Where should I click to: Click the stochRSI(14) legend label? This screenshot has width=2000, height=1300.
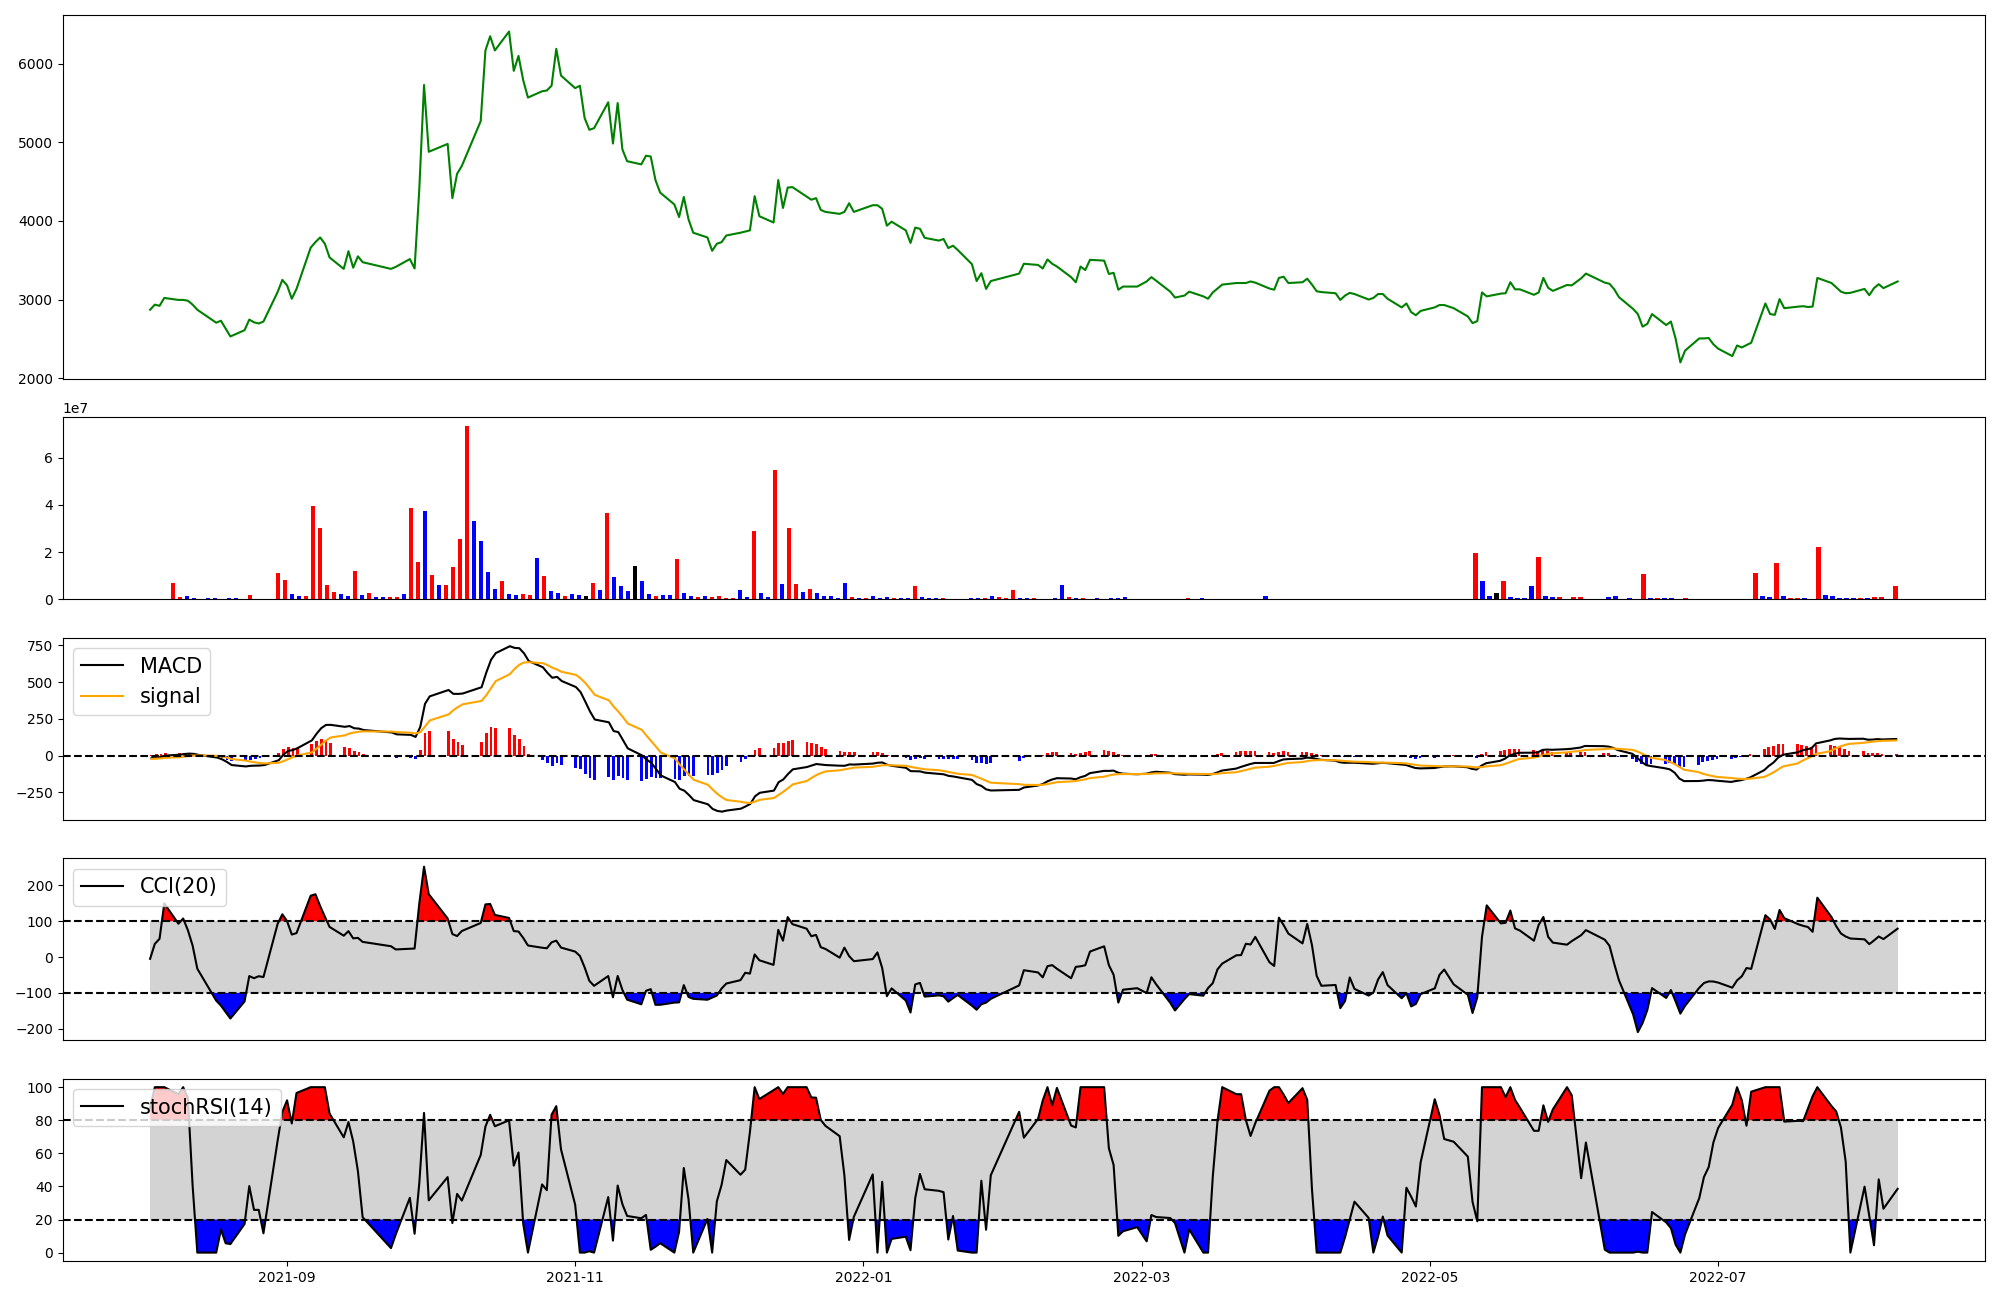click(x=205, y=1107)
